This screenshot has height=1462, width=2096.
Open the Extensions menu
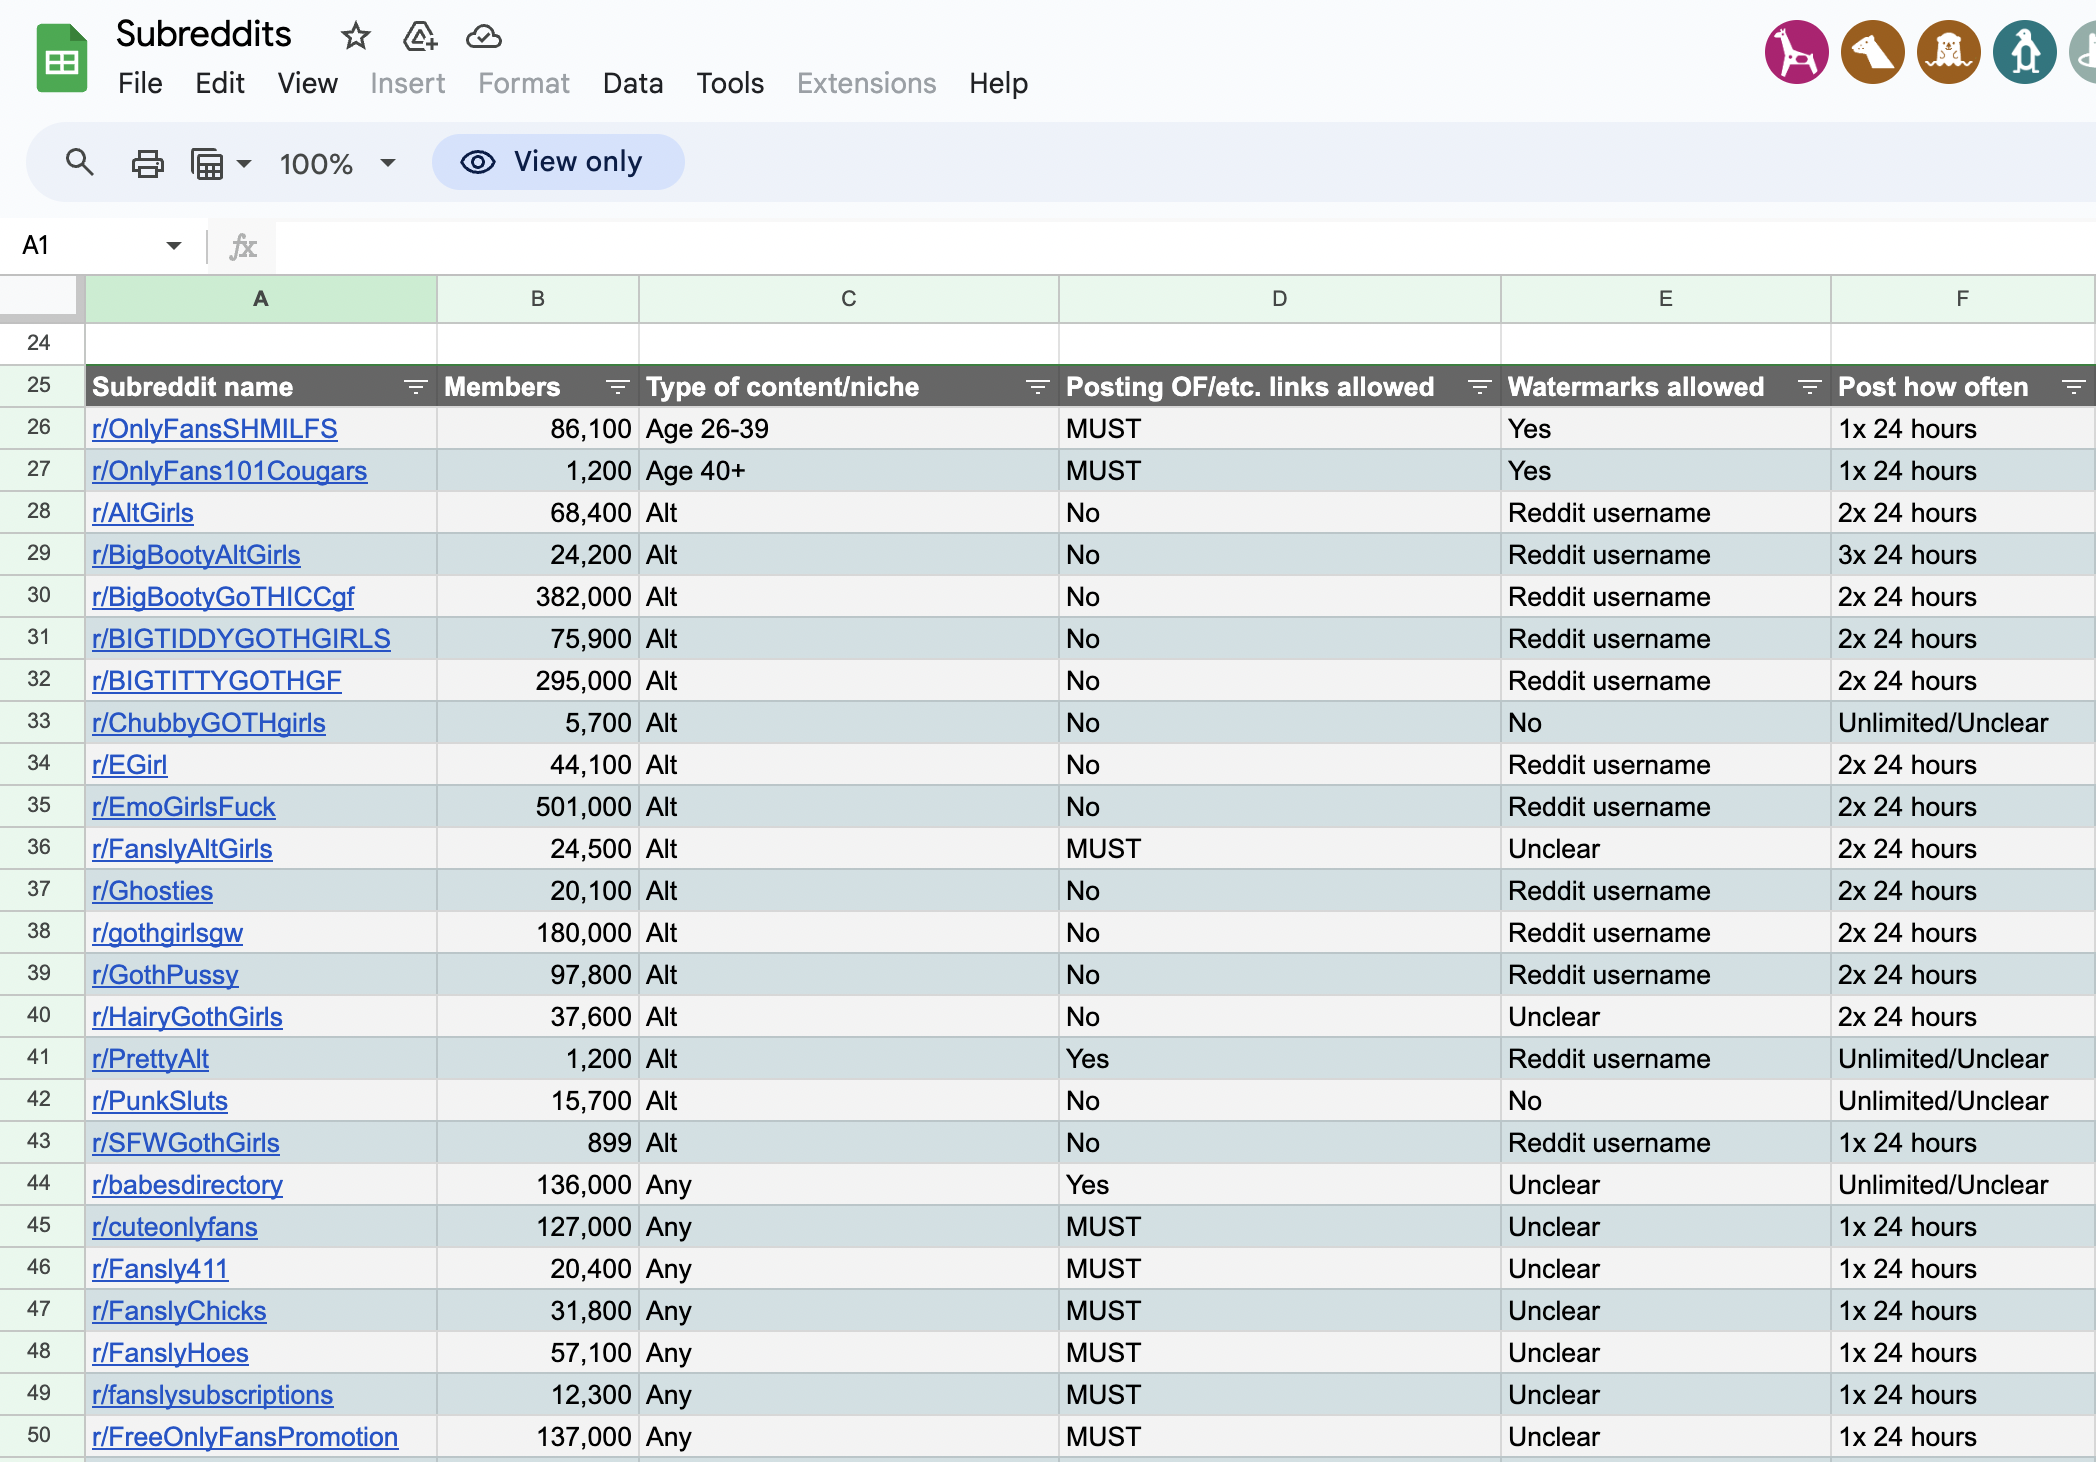pos(866,83)
